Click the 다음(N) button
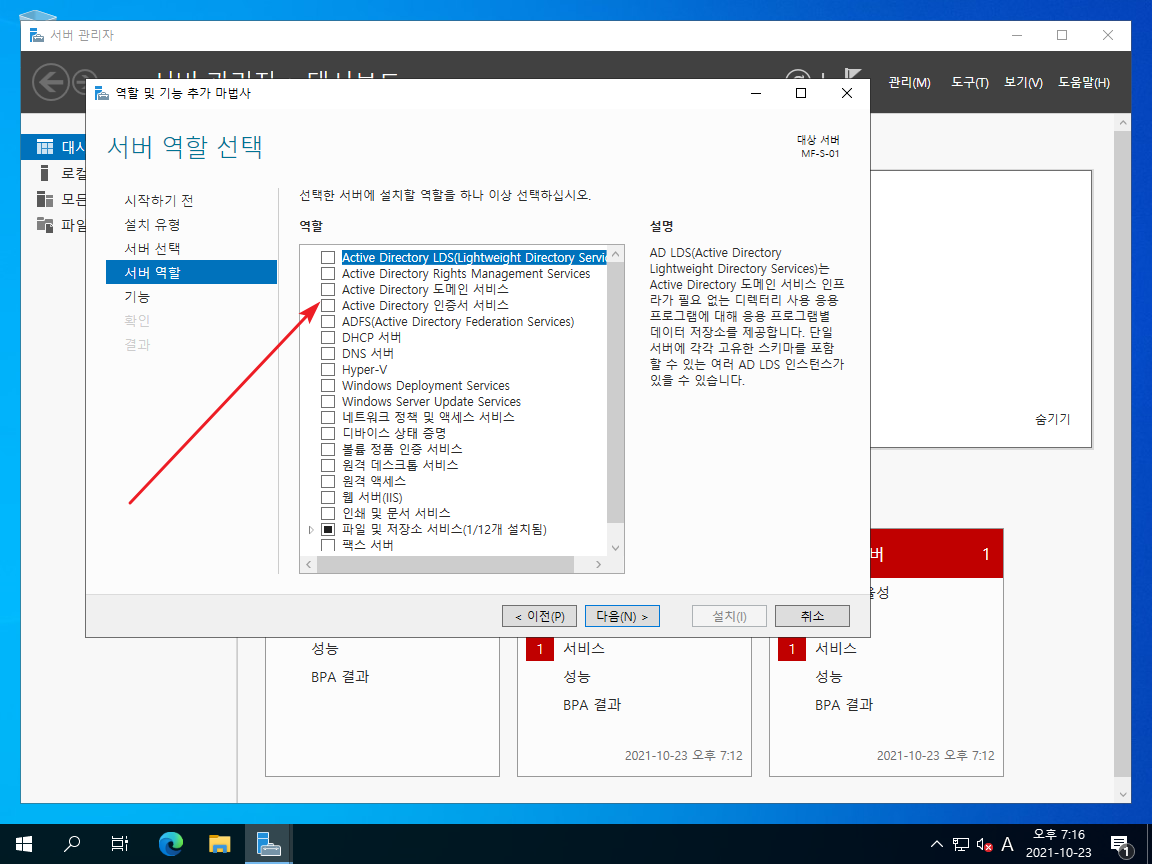Screen dimensions: 1152x864 tap(622, 616)
